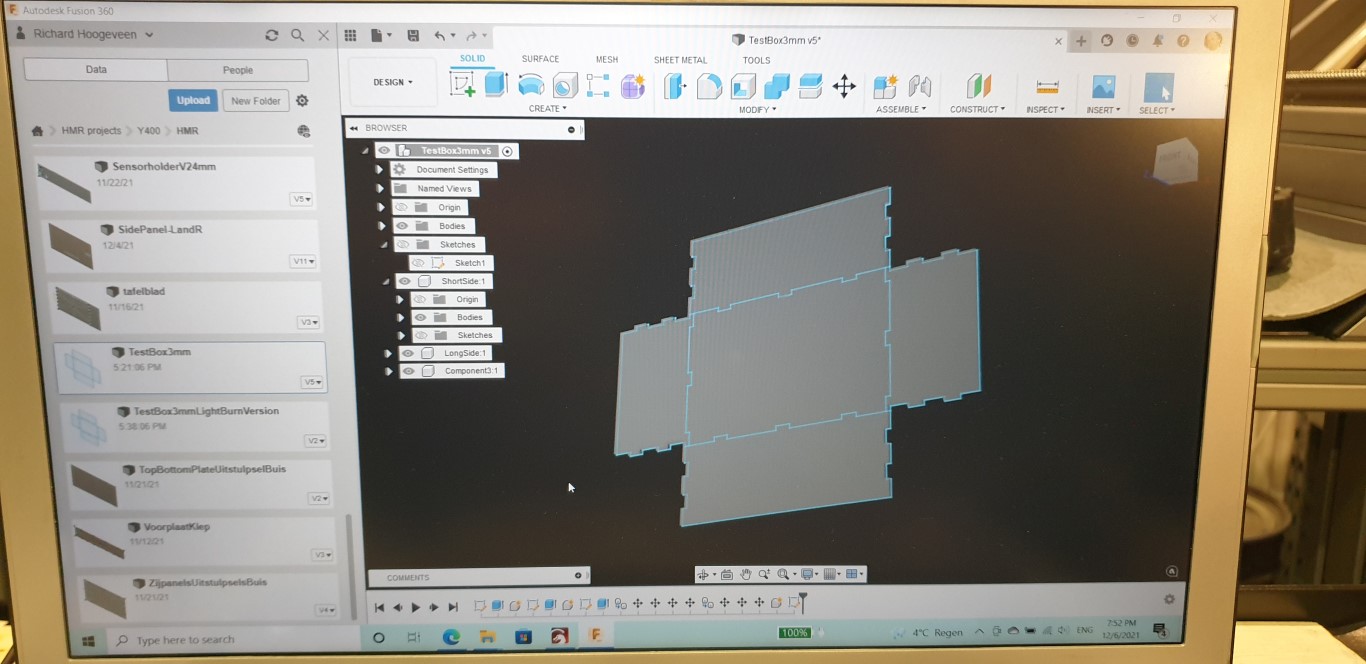Switch to the TOOLS tab
This screenshot has width=1366, height=664.
pos(756,60)
